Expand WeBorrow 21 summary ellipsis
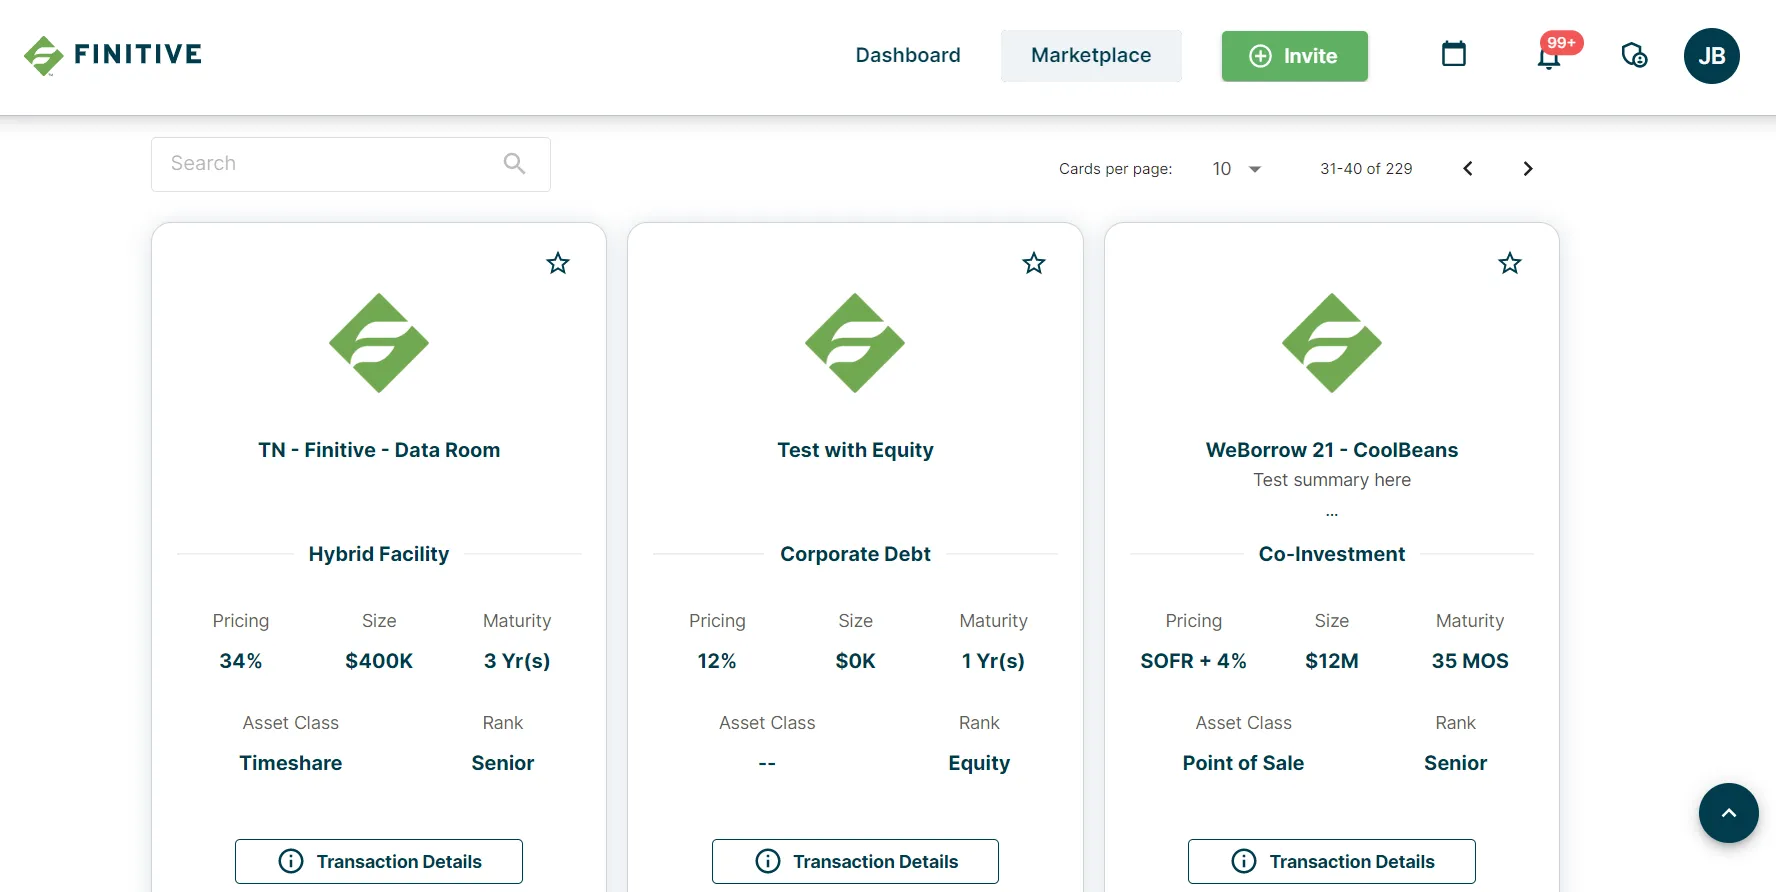The image size is (1776, 892). [x=1331, y=513]
